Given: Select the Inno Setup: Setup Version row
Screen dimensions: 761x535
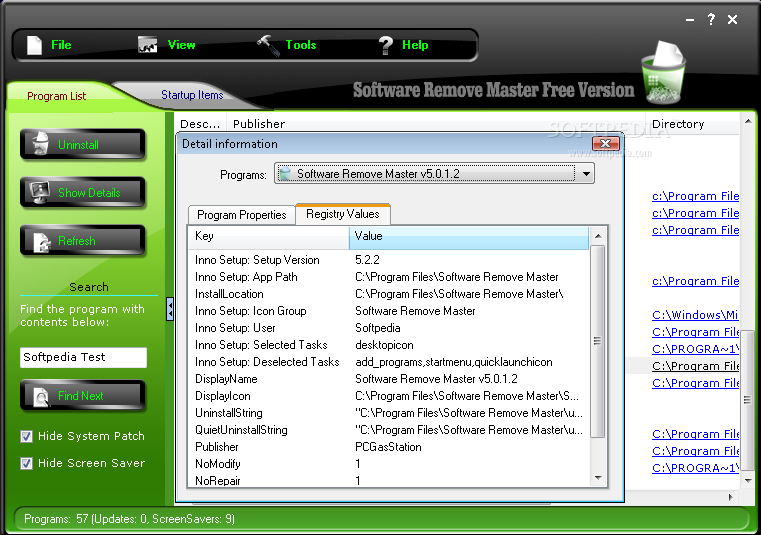Looking at the screenshot, I should point(390,260).
